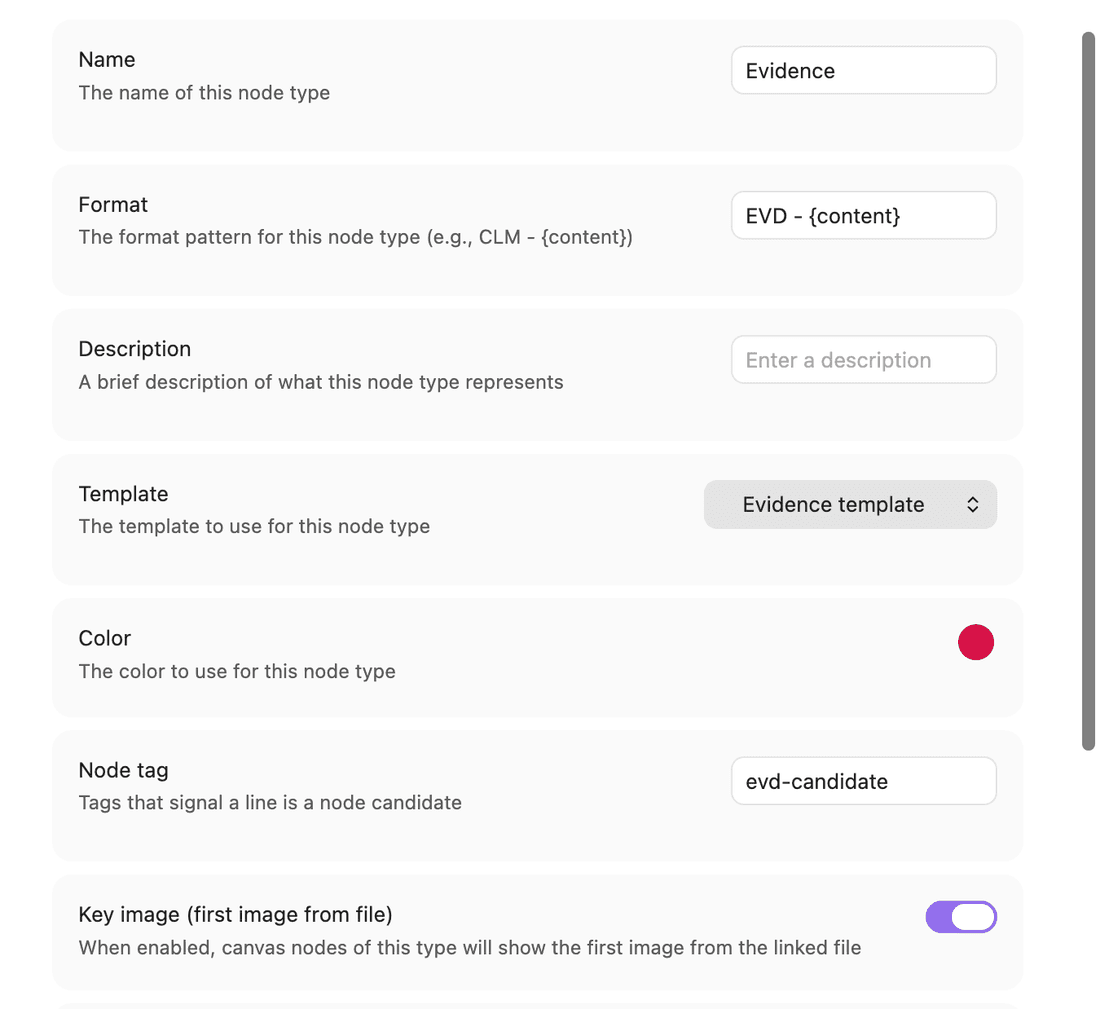Click the Name setting label
1100x1009 pixels.
[x=107, y=60]
